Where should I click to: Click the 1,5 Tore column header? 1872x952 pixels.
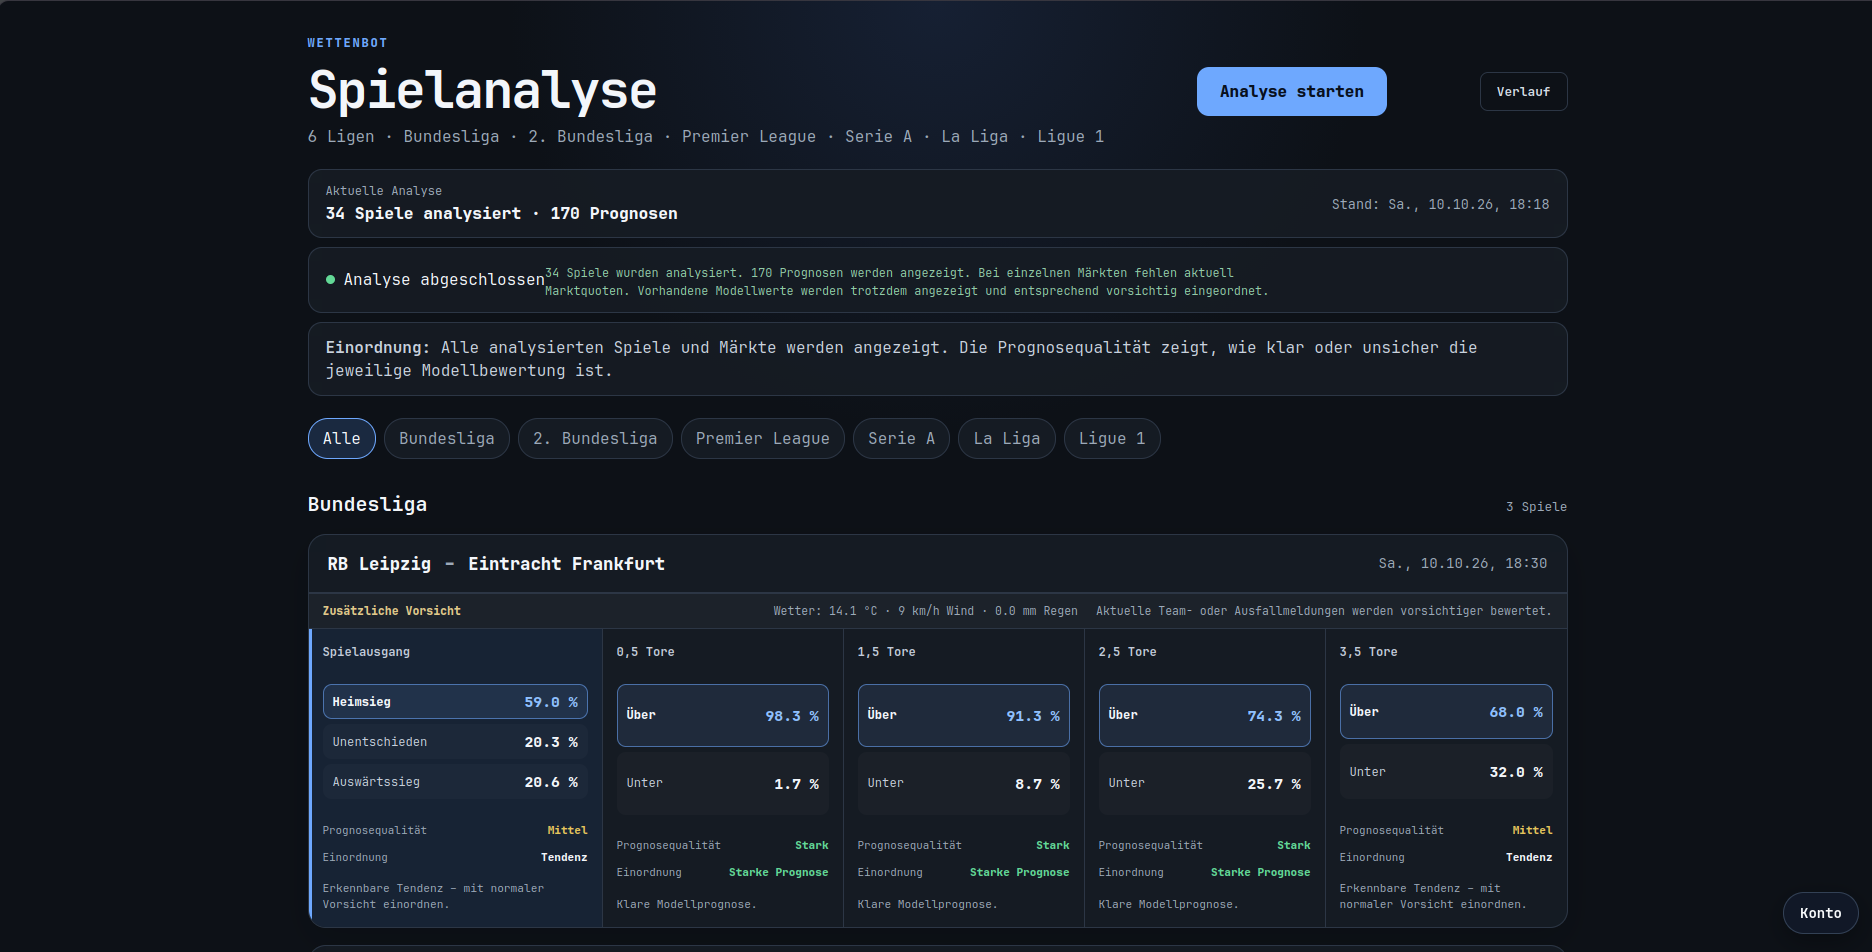pos(886,651)
